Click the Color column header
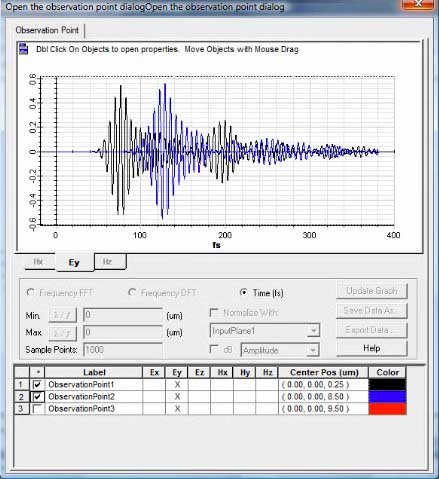Screen dimensions: 439x479 point(387,372)
